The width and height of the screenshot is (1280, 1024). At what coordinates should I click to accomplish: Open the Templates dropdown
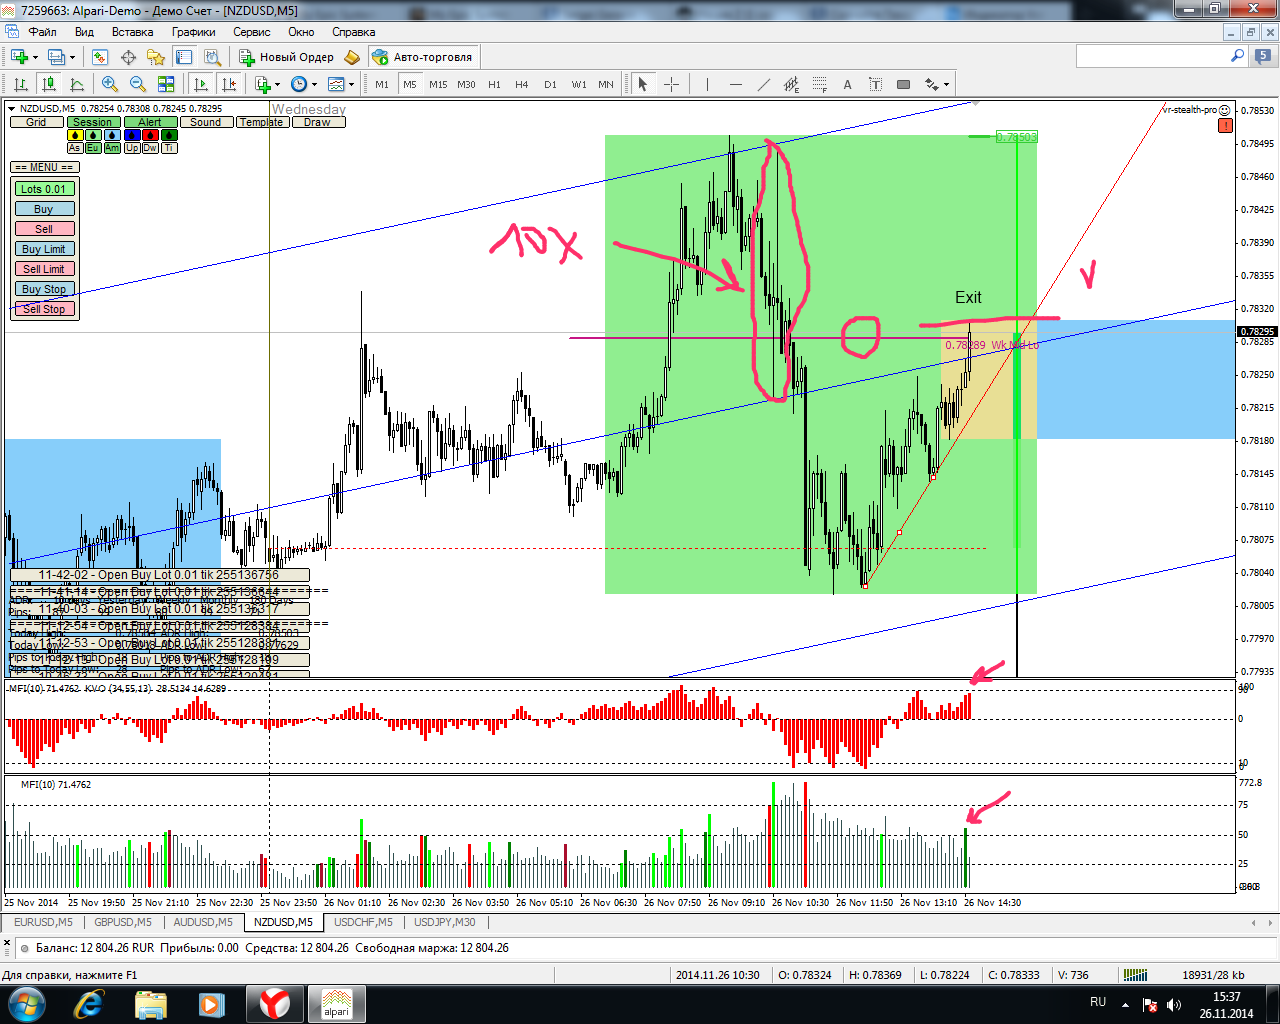(x=341, y=84)
